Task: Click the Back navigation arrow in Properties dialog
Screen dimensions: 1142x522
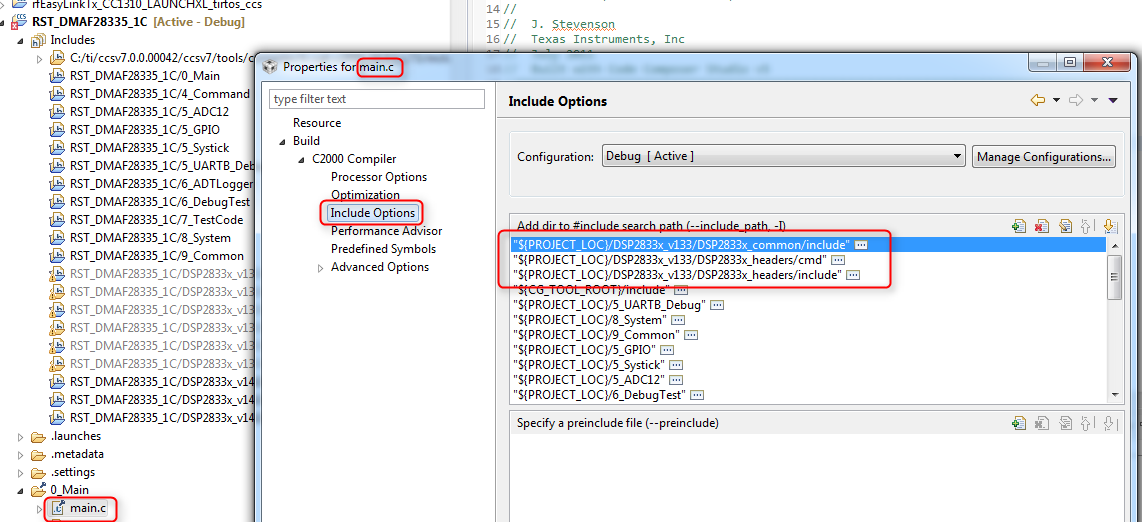Action: [1038, 100]
